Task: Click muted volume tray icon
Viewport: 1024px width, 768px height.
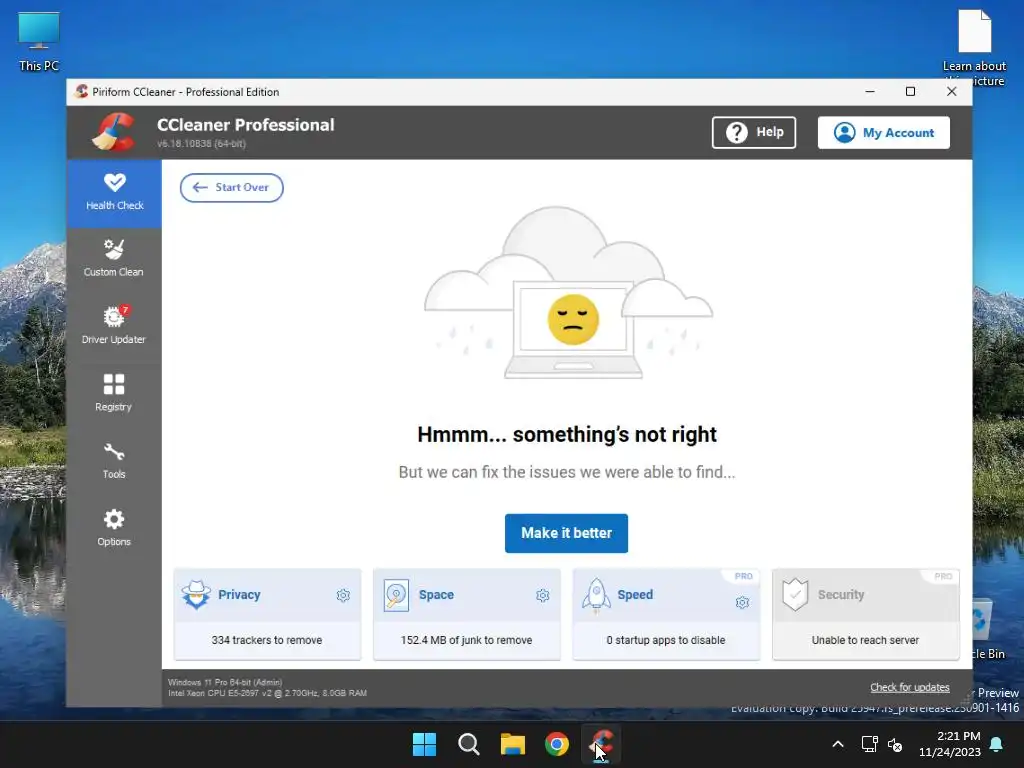Action: (895, 744)
